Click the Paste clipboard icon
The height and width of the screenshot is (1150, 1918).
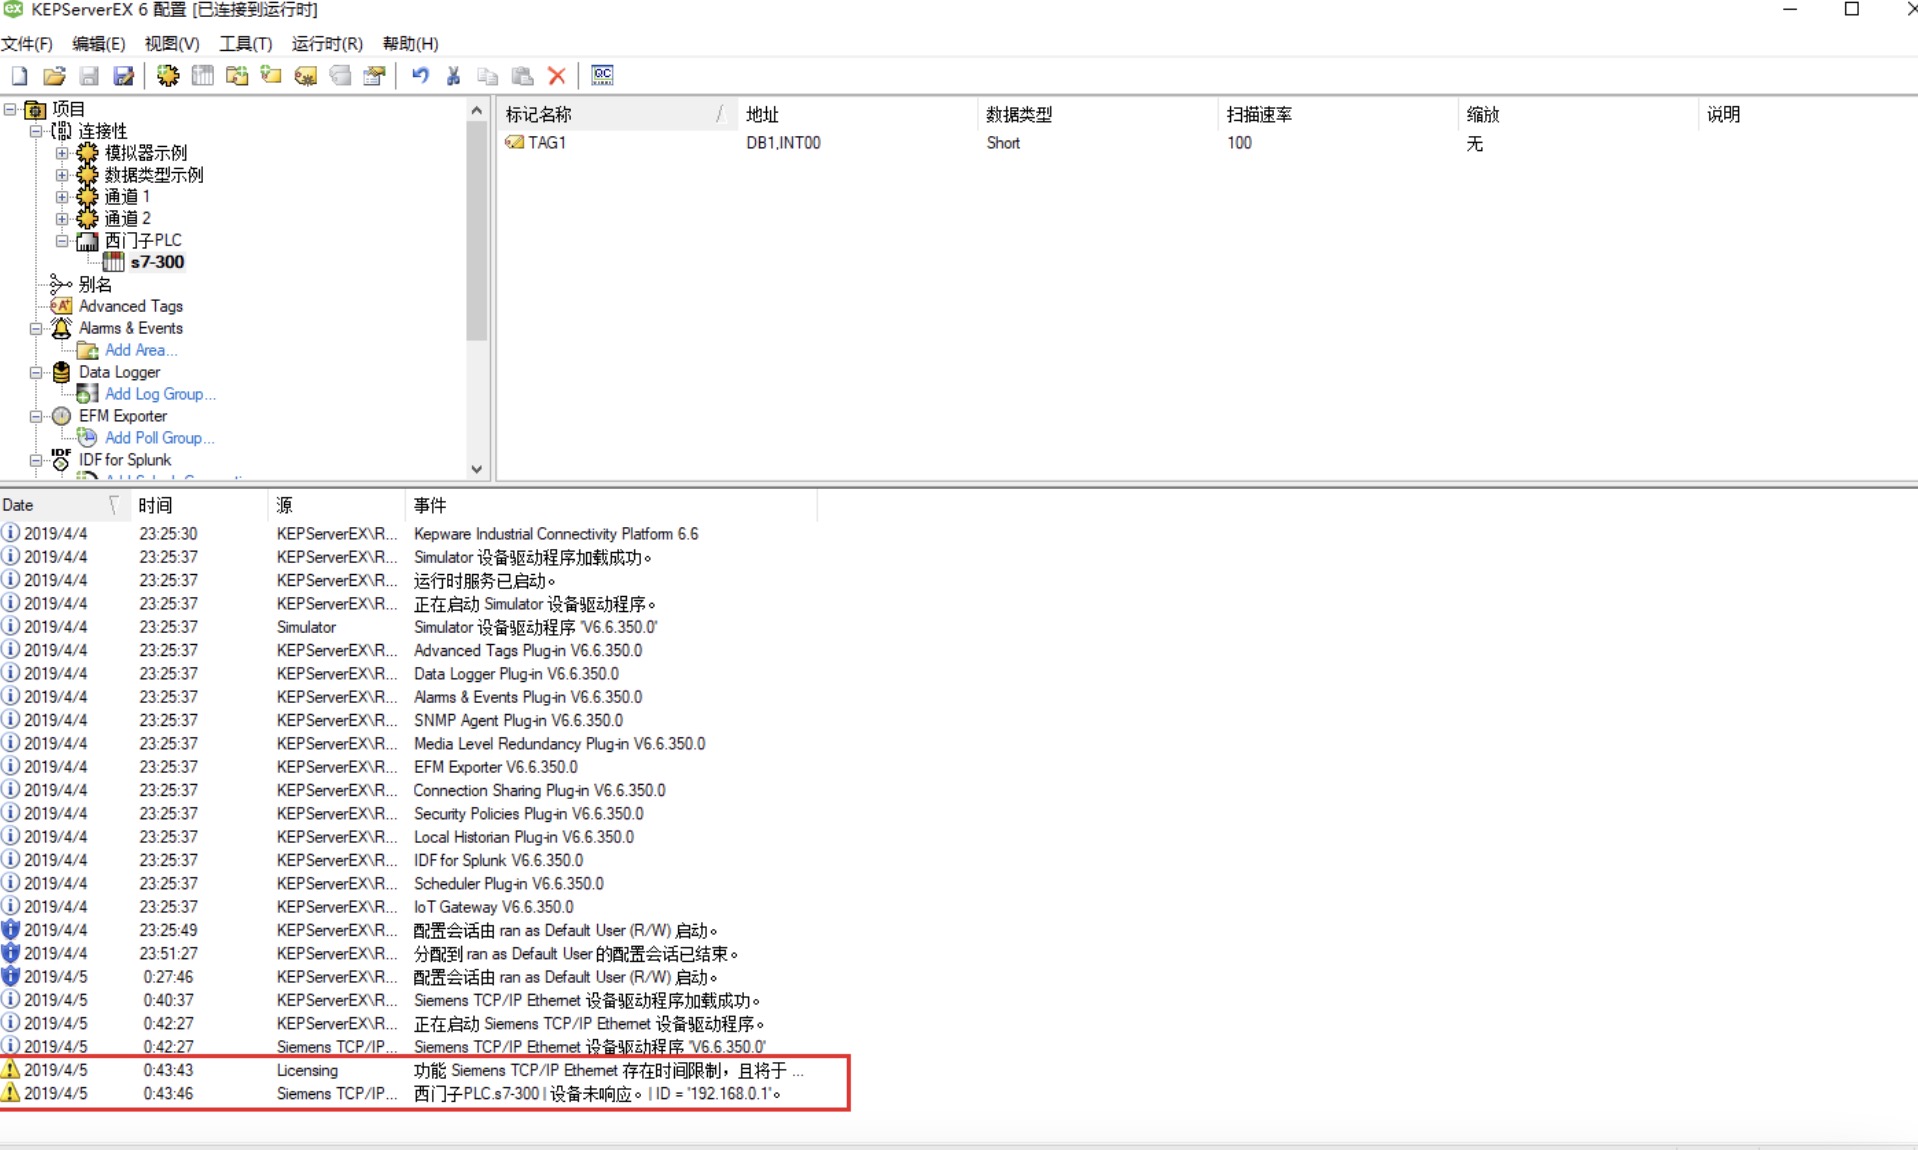(x=522, y=75)
